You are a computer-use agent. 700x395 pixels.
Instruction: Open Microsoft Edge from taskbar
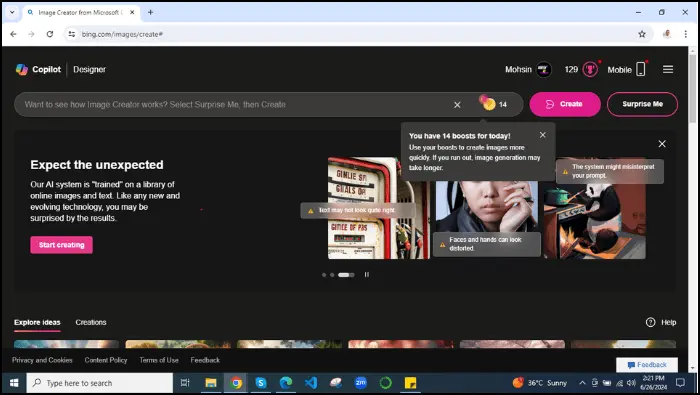tap(286, 383)
